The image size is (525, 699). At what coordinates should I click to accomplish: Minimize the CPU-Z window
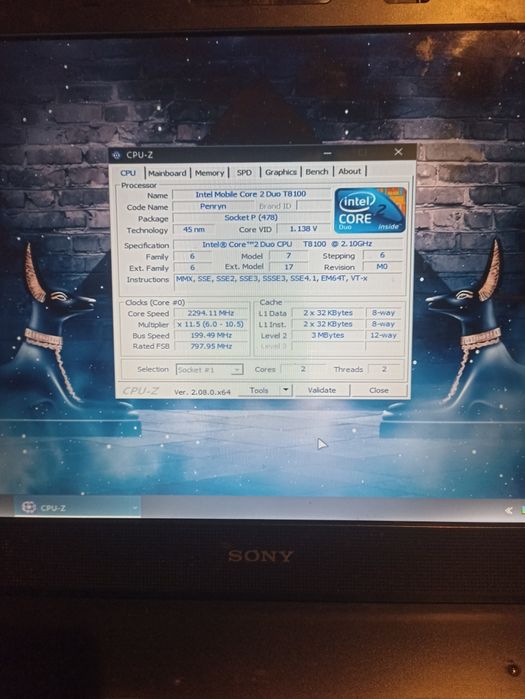(x=328, y=153)
